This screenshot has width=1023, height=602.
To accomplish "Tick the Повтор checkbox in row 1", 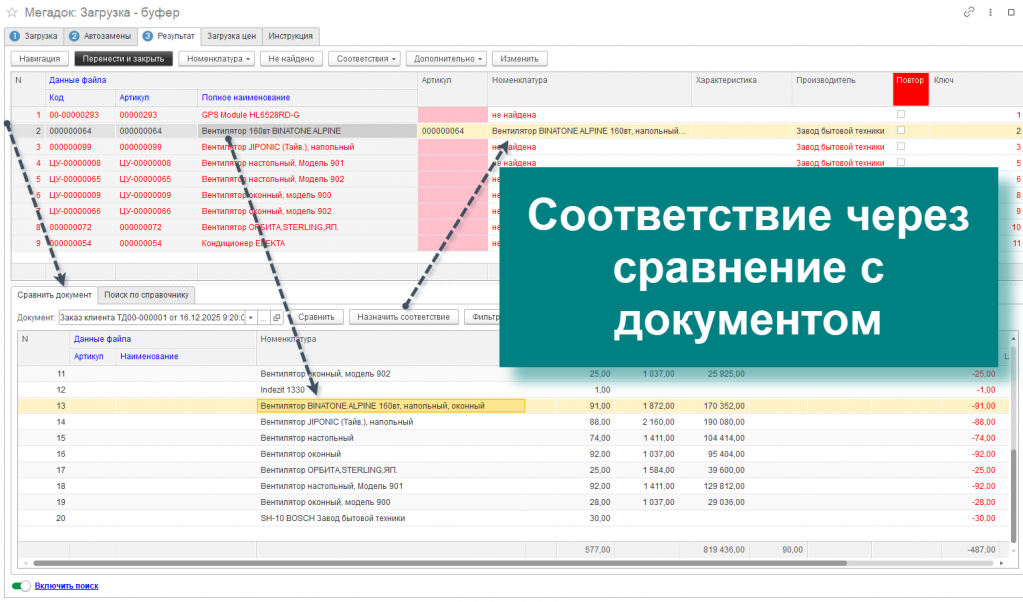I will (901, 114).
